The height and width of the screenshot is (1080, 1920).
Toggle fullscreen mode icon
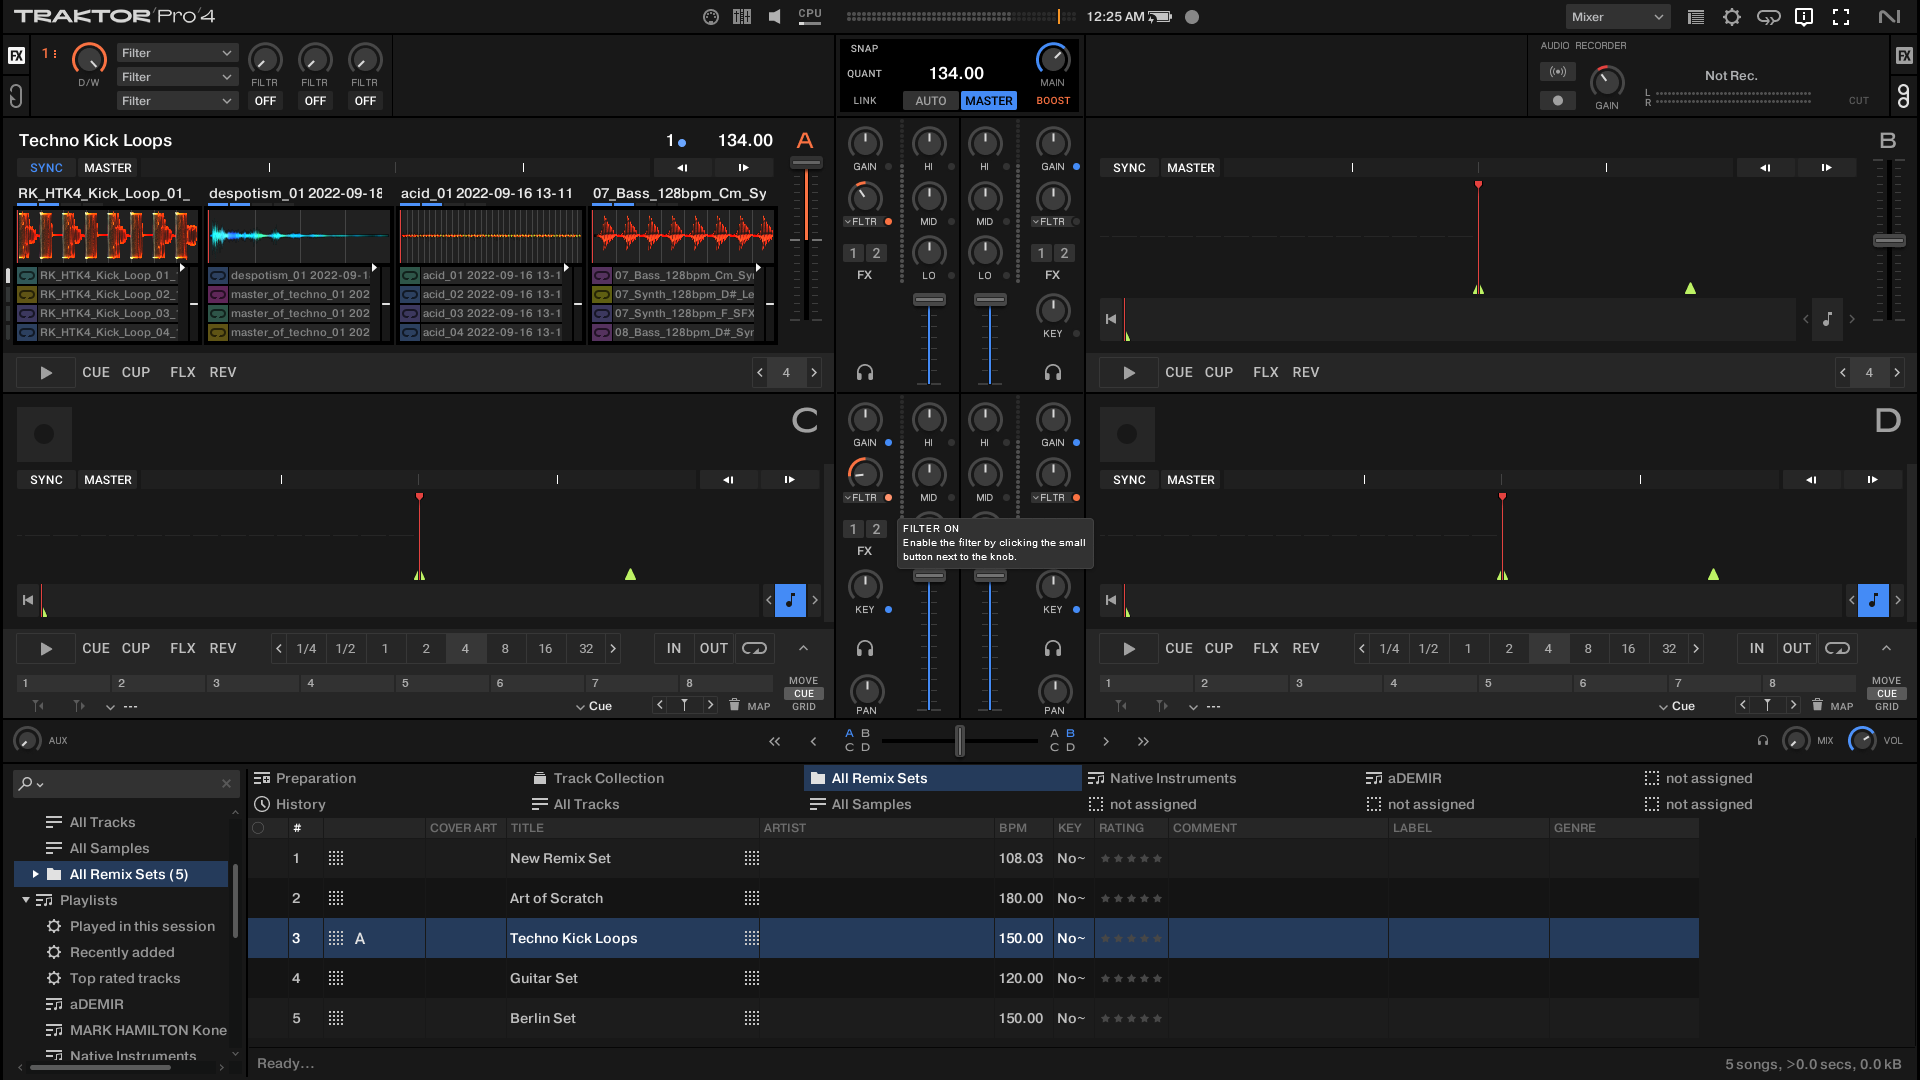click(1841, 17)
